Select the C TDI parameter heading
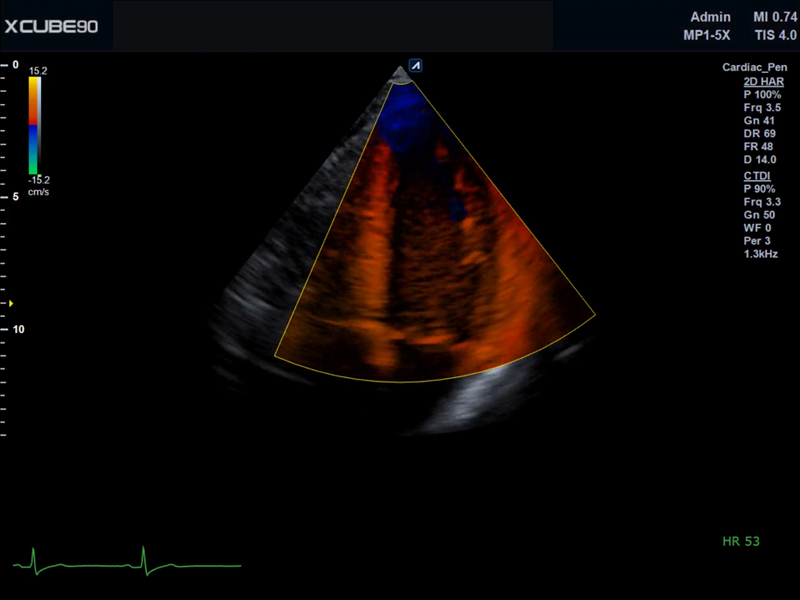 (x=757, y=176)
